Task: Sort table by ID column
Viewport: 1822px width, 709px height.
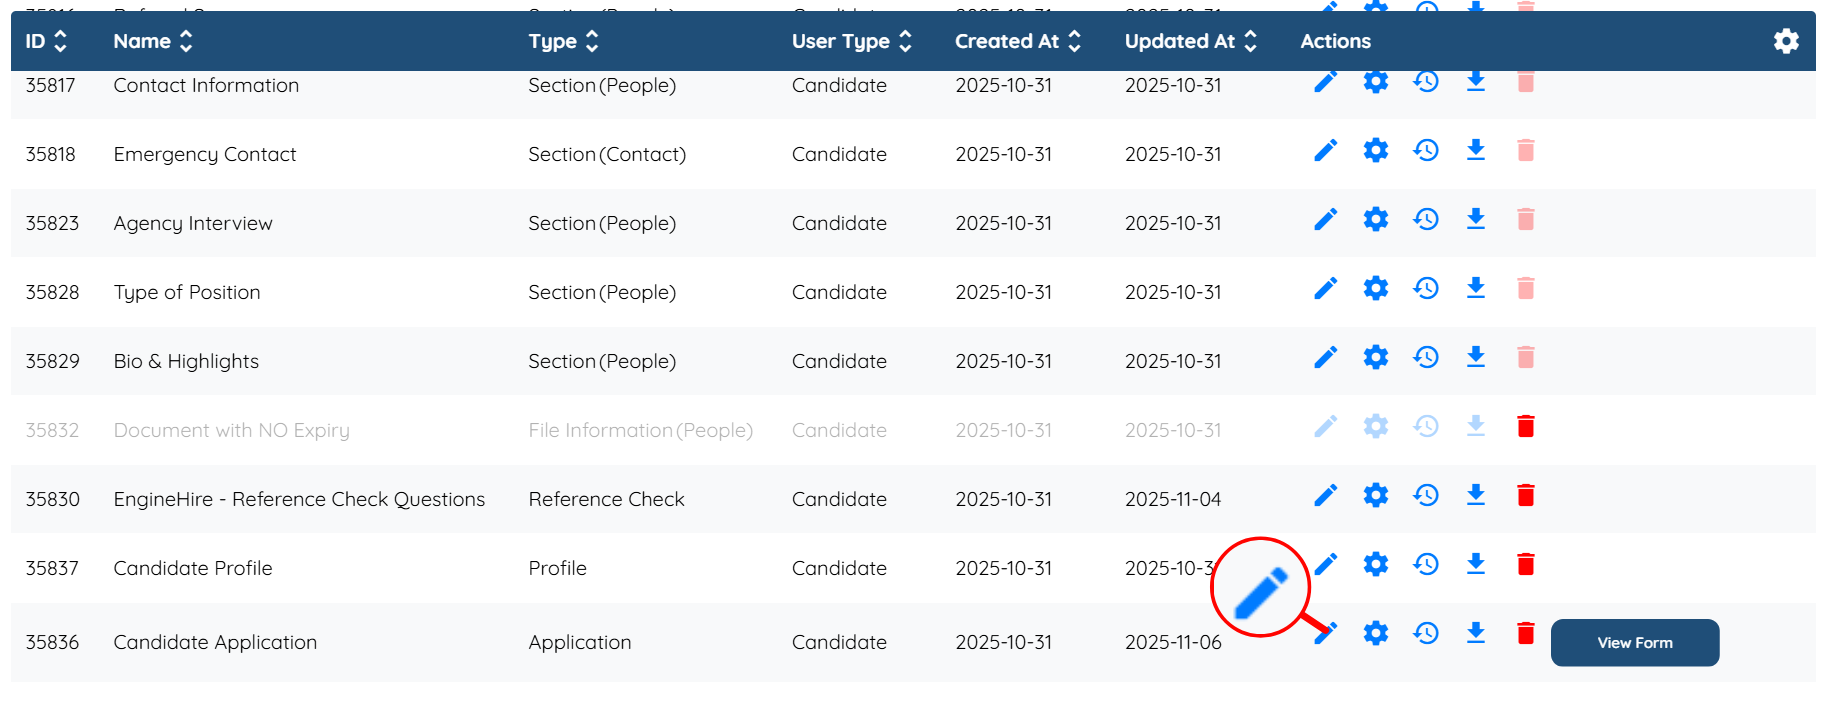Action: click(46, 41)
